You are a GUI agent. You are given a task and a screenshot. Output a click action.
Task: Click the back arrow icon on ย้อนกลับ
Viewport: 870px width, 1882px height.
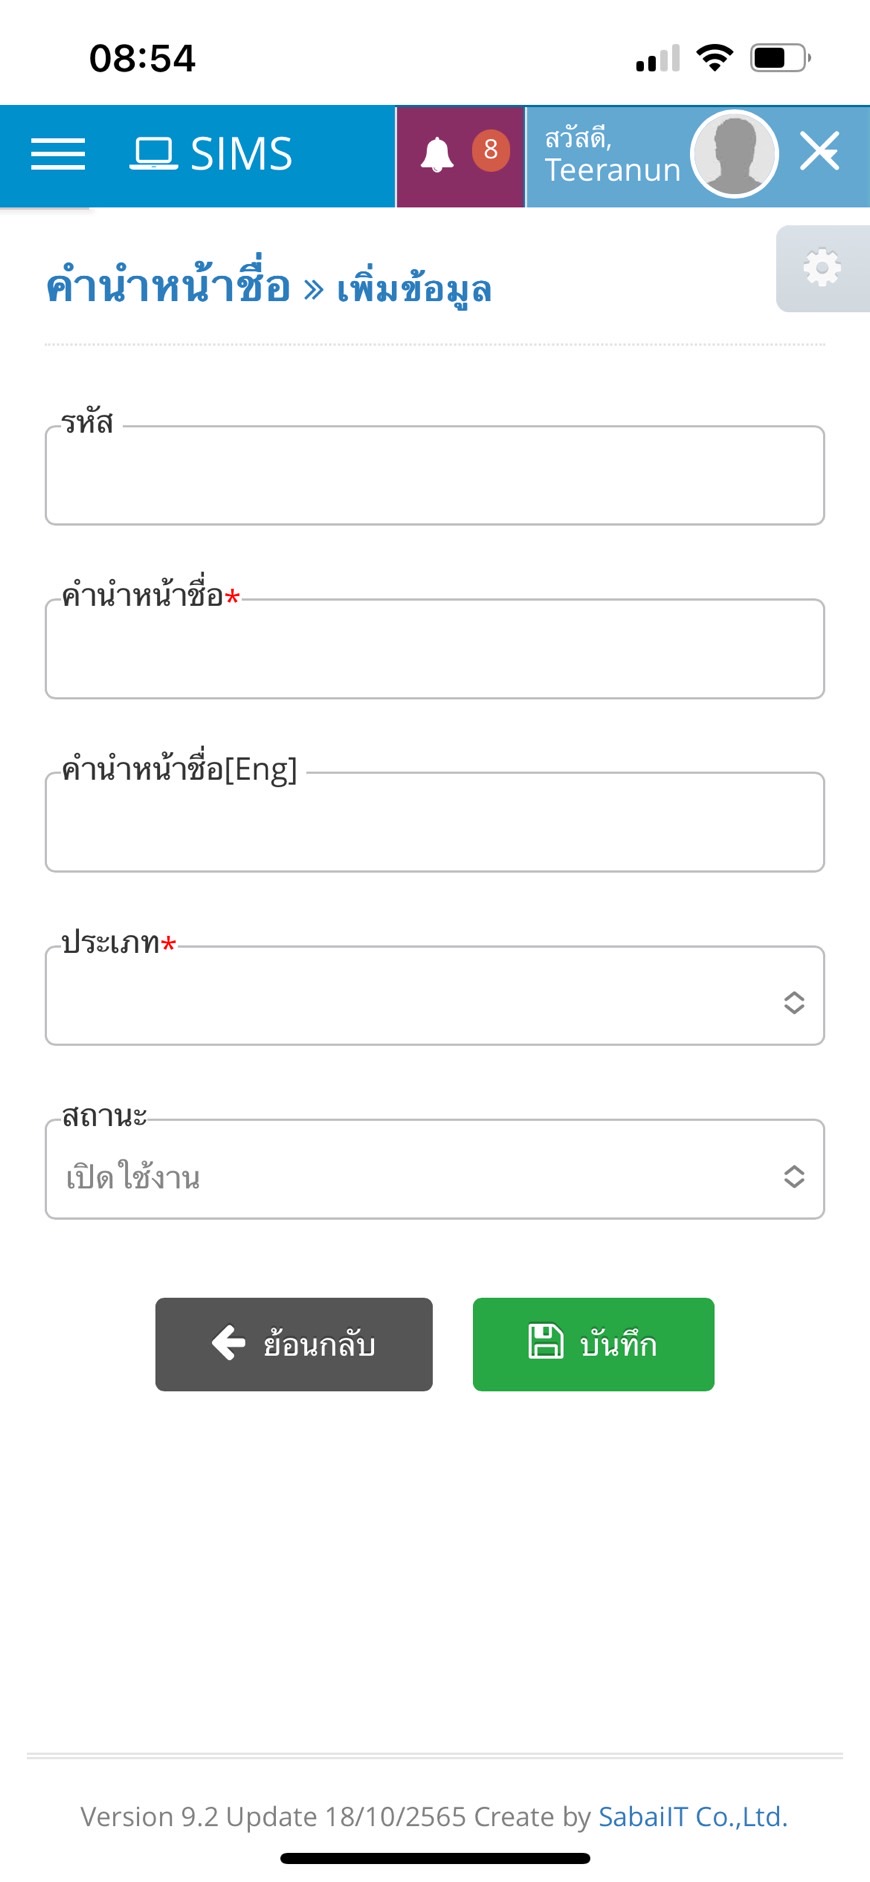coord(229,1342)
